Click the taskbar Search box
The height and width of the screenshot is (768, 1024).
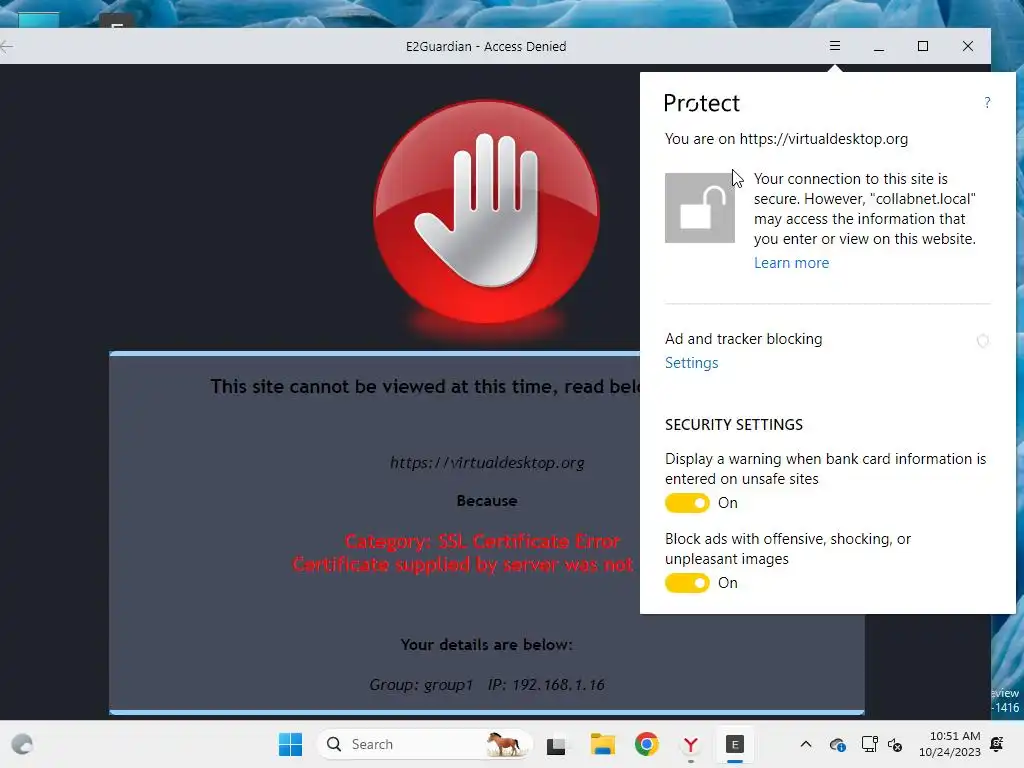[x=424, y=744]
